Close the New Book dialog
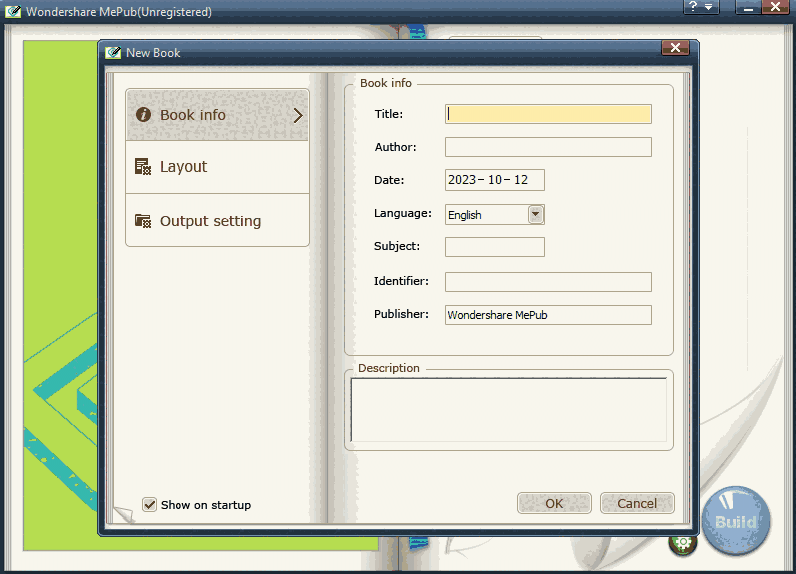796x574 pixels. pyautogui.click(x=675, y=48)
